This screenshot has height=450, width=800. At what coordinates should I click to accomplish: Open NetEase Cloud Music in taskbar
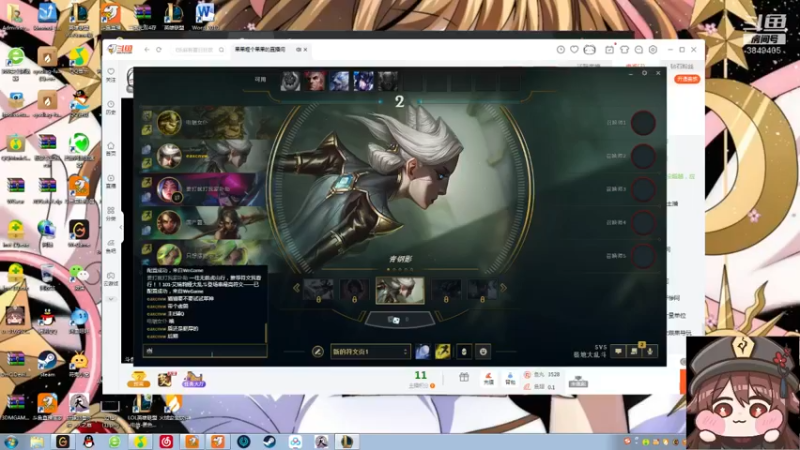coord(166,441)
